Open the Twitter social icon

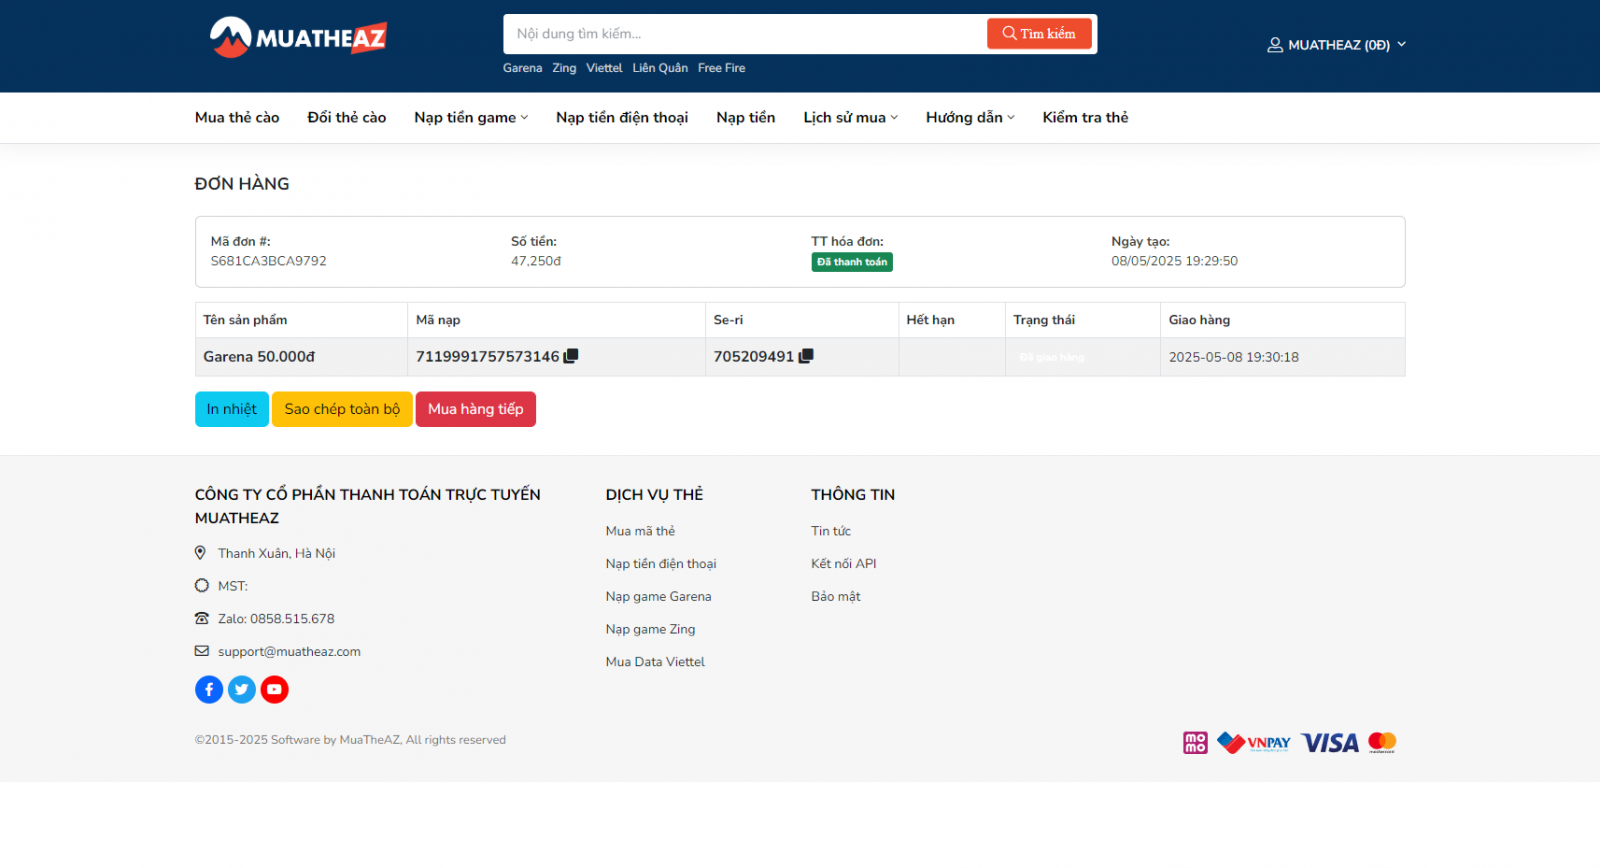(x=242, y=689)
